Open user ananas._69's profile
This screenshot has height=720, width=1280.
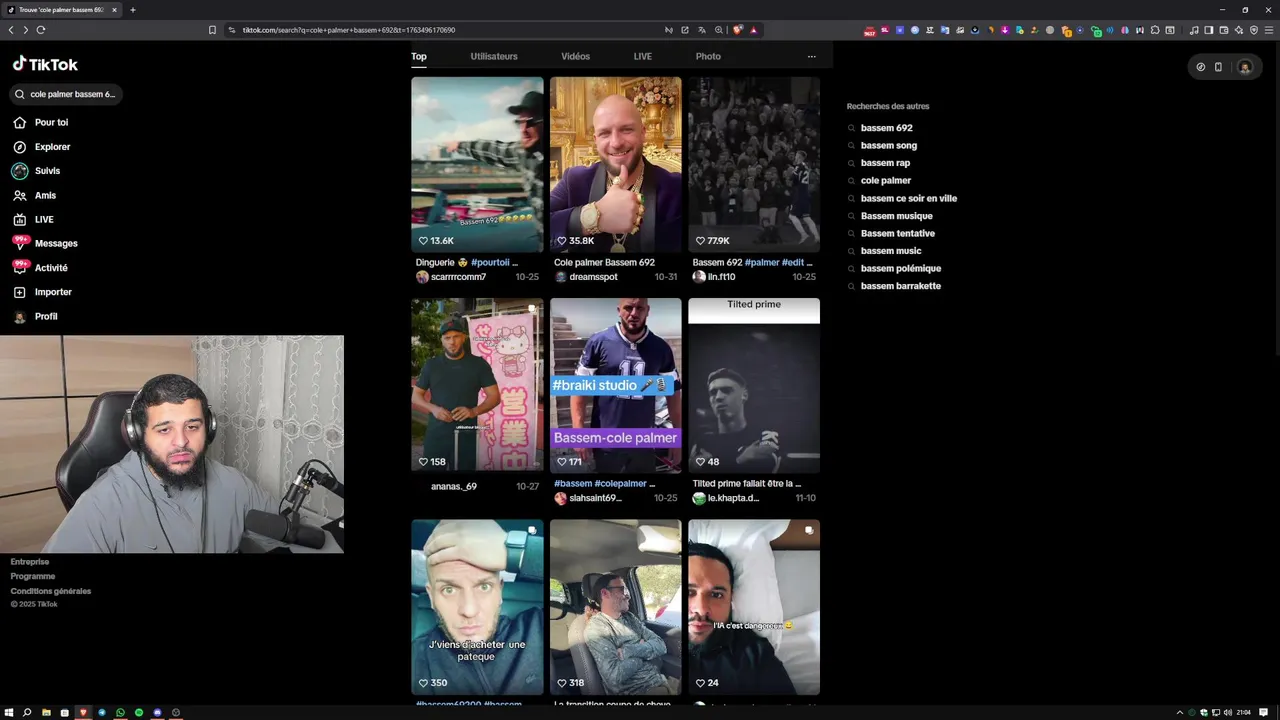454,486
